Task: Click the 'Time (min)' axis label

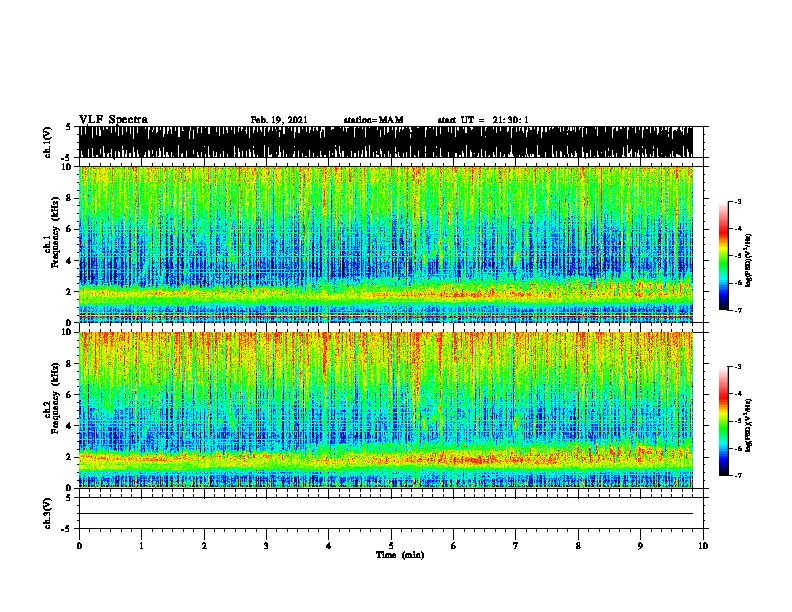Action: tap(400, 555)
